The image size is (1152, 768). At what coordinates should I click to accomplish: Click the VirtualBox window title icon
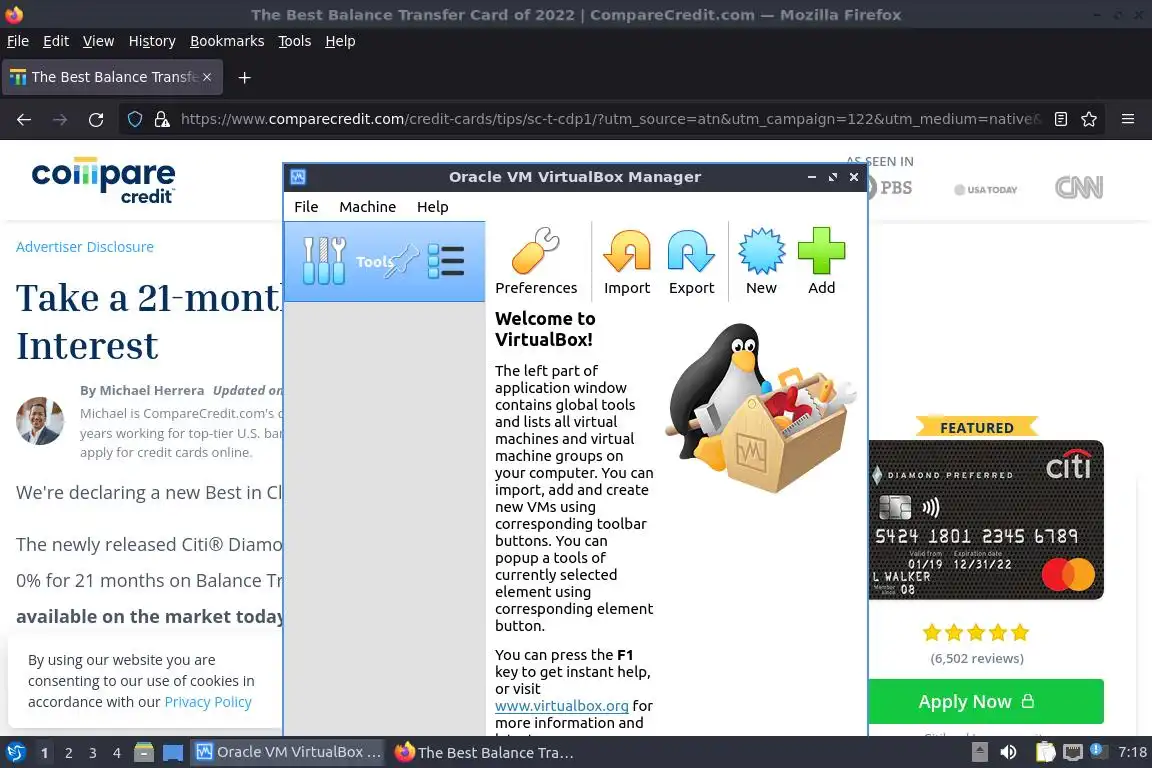tap(298, 177)
